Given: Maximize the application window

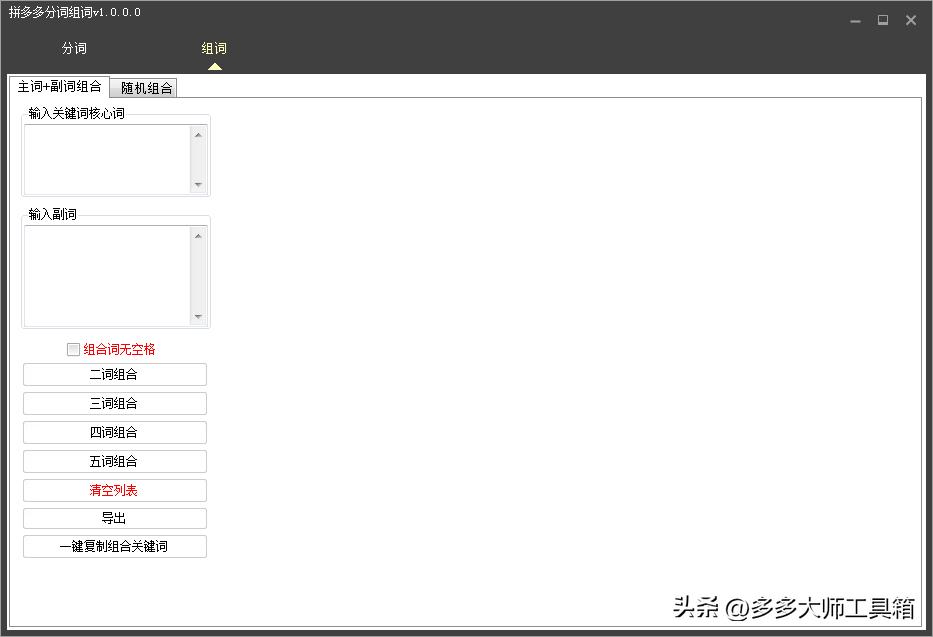Looking at the screenshot, I should [x=883, y=20].
